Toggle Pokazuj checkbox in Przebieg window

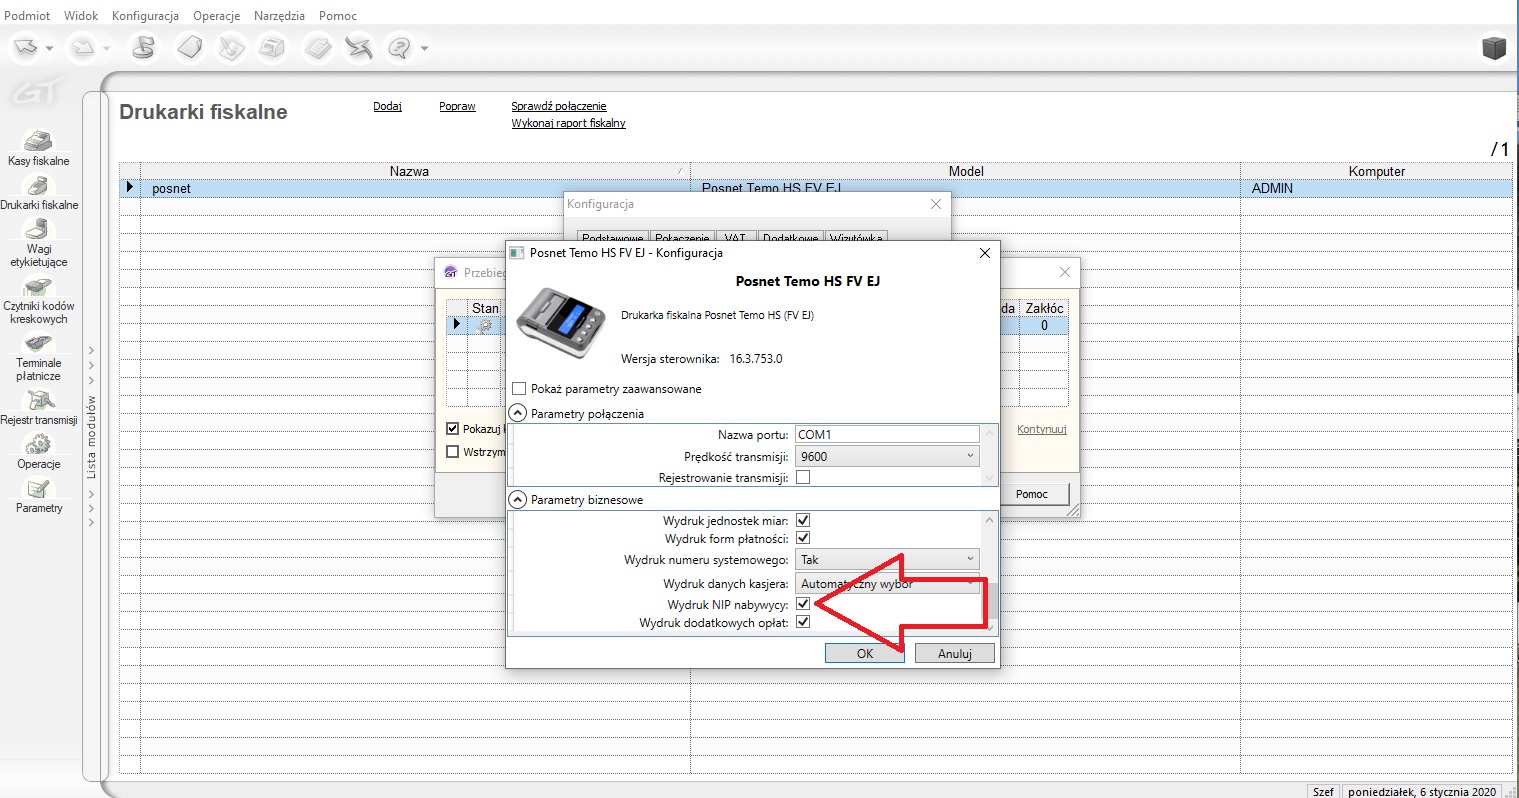pyautogui.click(x=452, y=429)
